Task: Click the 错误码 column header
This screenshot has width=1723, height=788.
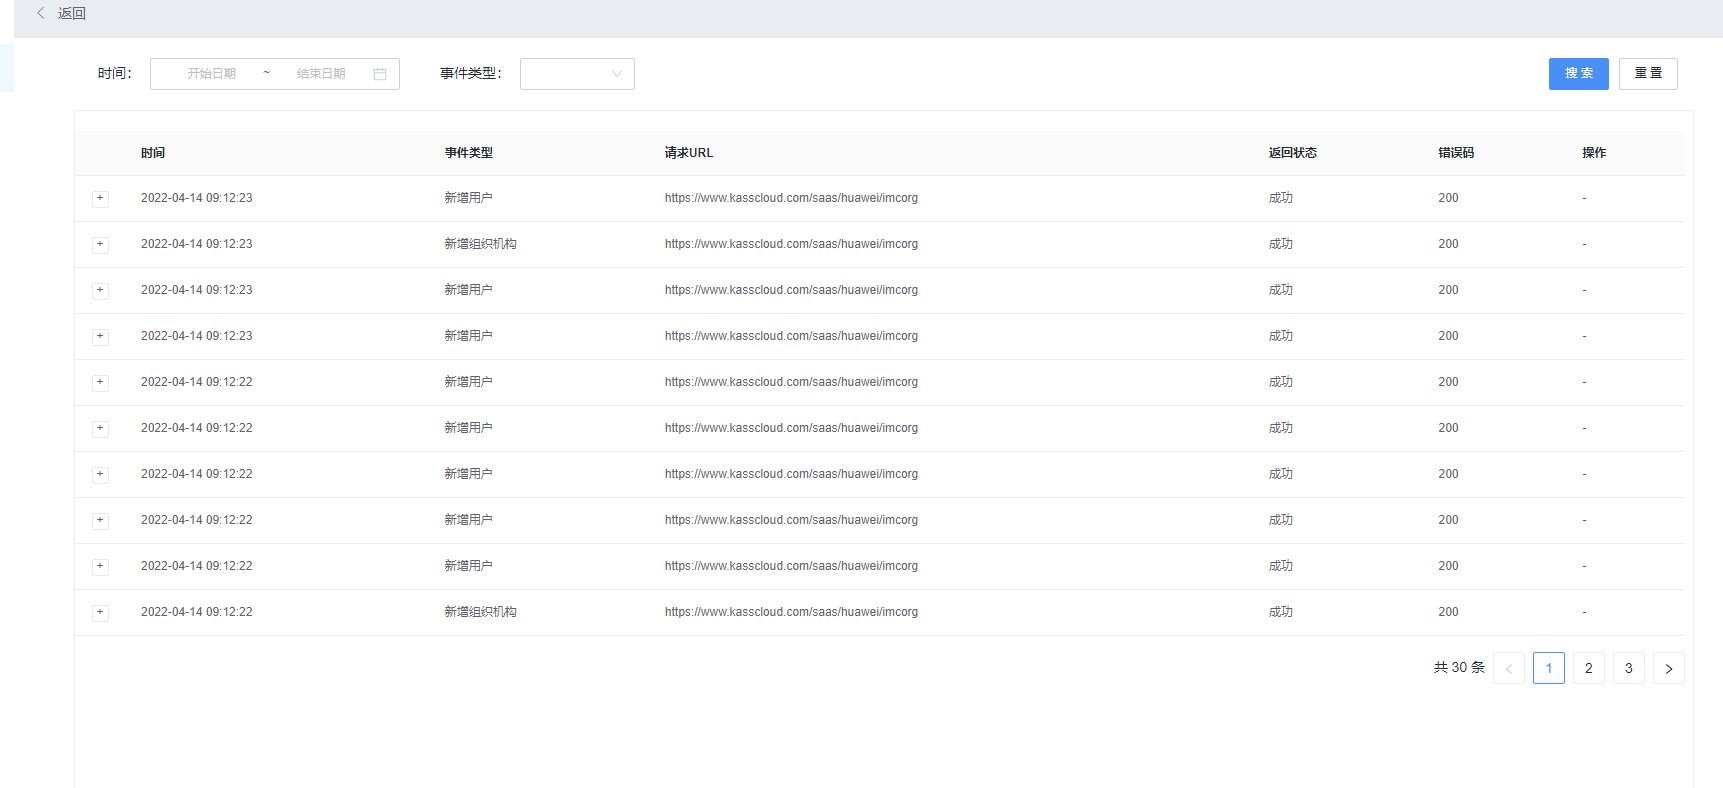Action: (x=1456, y=153)
